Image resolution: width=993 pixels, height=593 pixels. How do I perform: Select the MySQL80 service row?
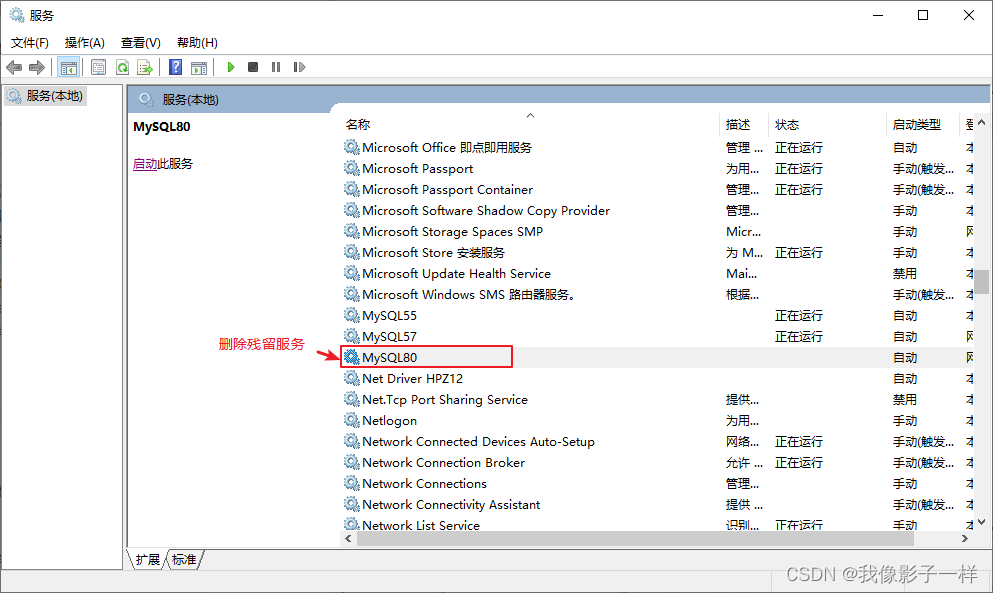click(657, 357)
